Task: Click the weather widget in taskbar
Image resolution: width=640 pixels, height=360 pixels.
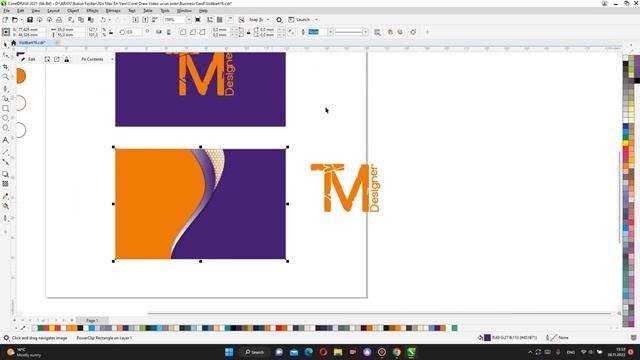Action: point(24,352)
